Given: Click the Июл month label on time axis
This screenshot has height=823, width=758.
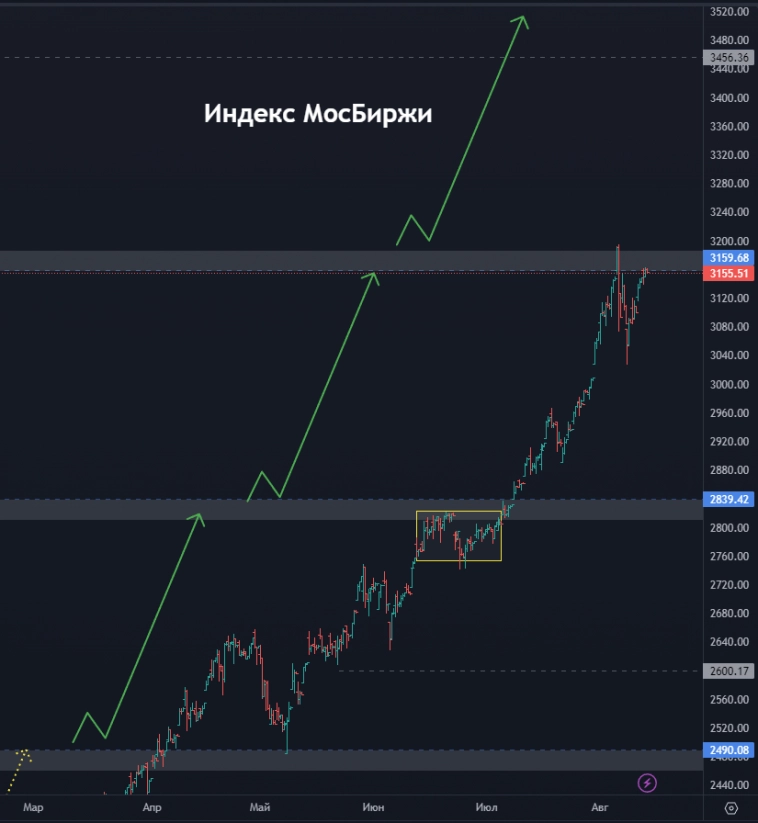Looking at the screenshot, I should (x=487, y=807).
